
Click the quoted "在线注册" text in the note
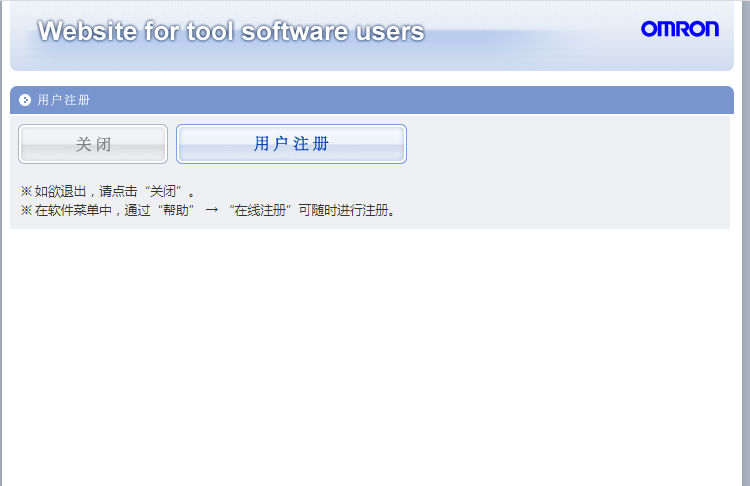(260, 210)
